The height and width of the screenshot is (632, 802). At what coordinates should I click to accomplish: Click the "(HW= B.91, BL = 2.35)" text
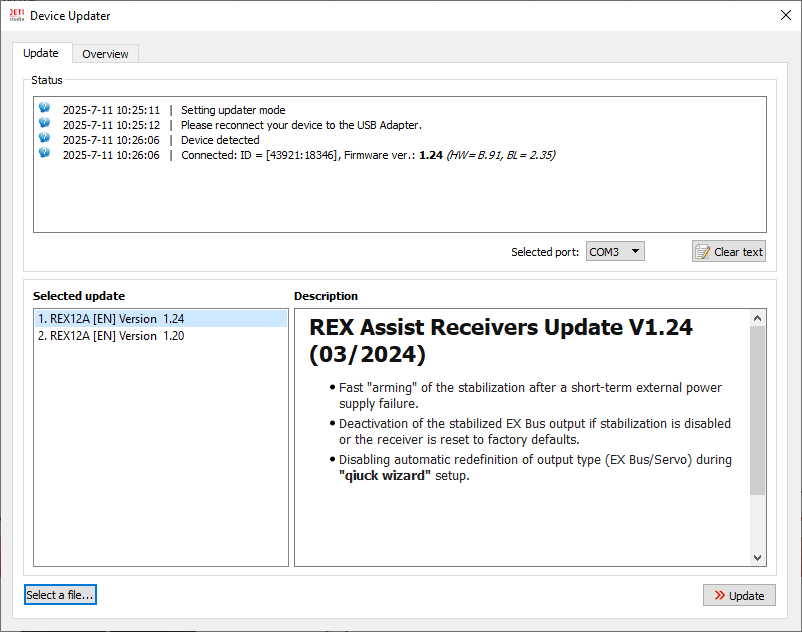pos(501,155)
